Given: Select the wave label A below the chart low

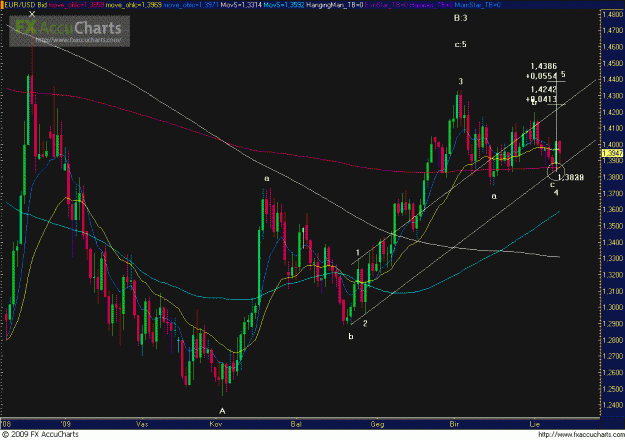Looking at the screenshot, I should click(222, 411).
